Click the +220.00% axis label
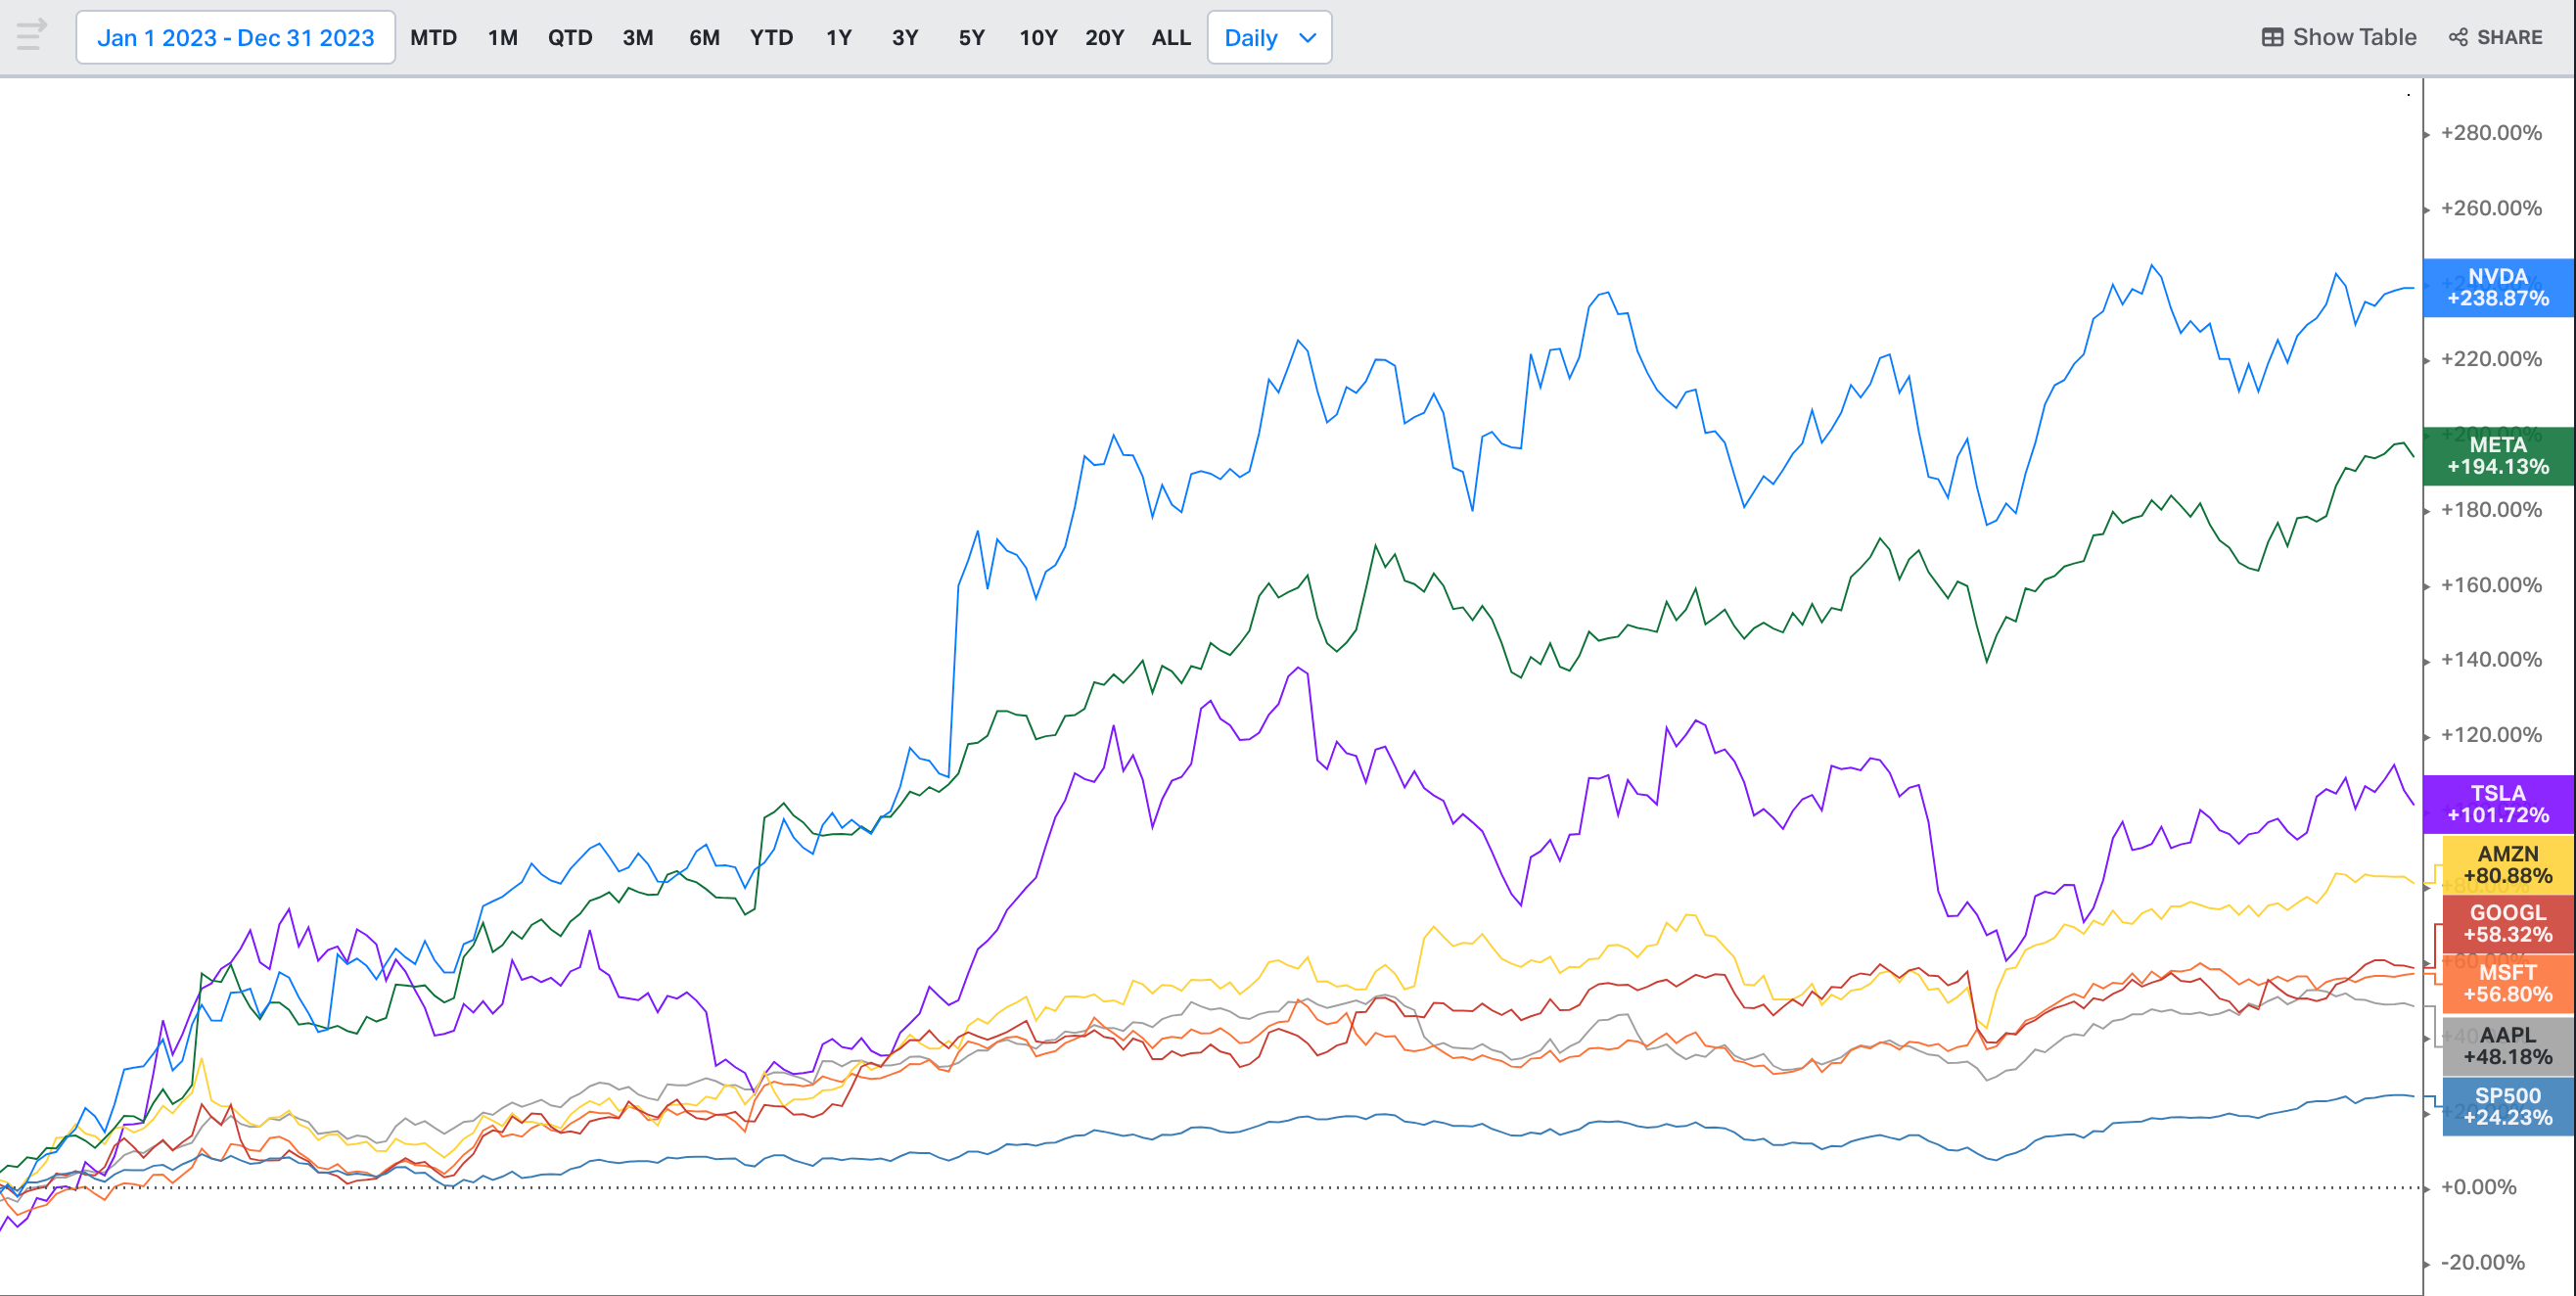 click(2490, 359)
